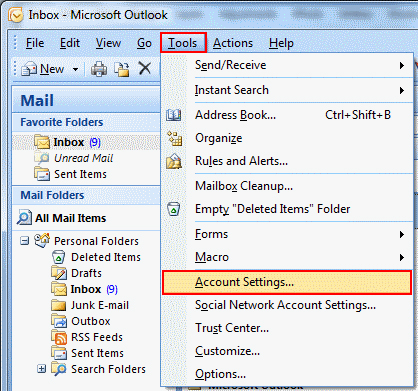Click the New toolbar button label
Image resolution: width=418 pixels, height=391 pixels.
pos(52,69)
